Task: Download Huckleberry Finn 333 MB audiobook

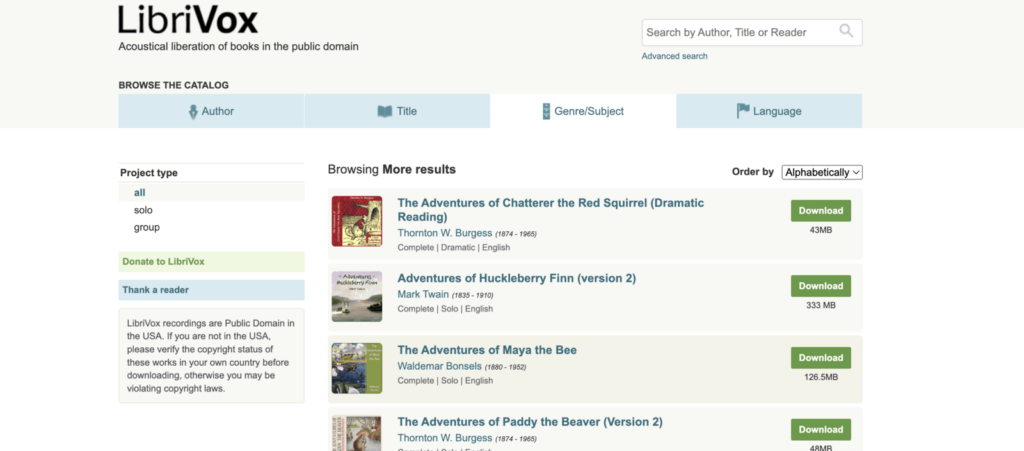Action: point(821,286)
